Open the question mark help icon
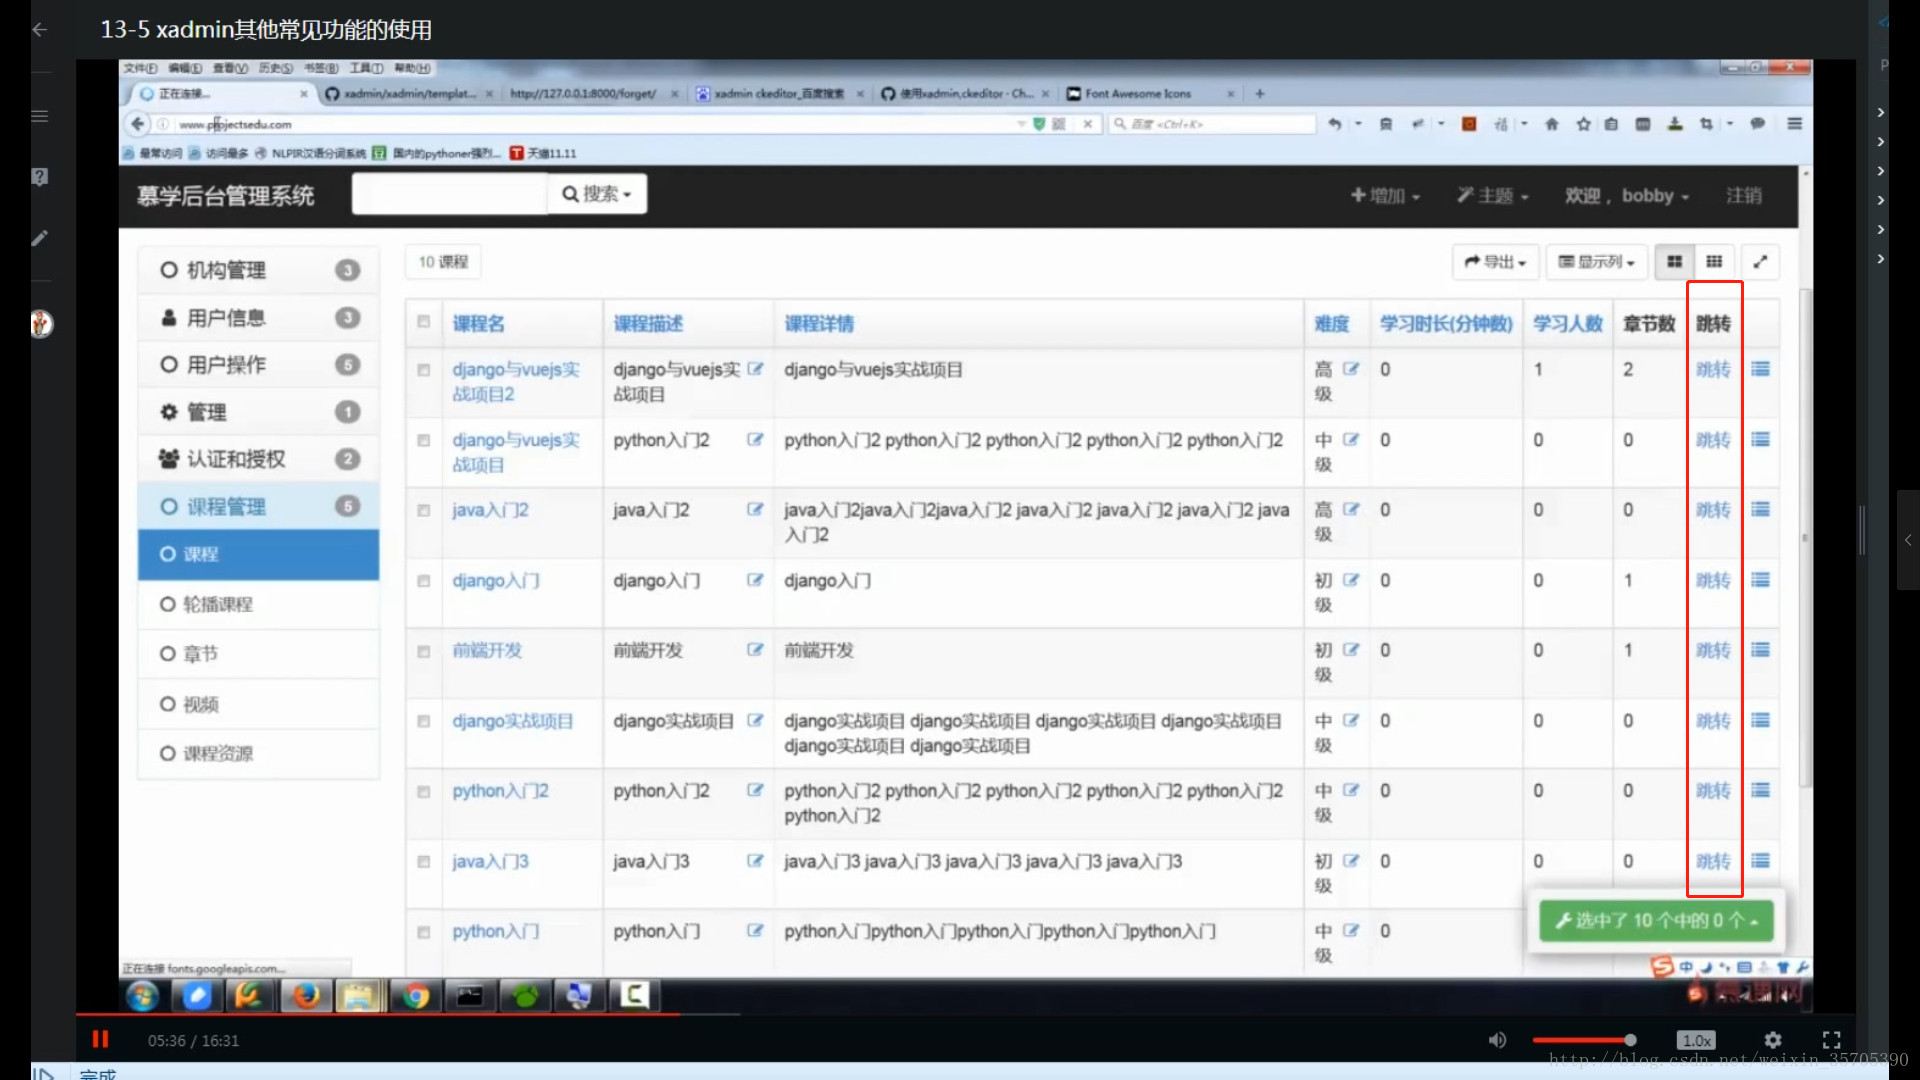The height and width of the screenshot is (1080, 1920). (40, 177)
